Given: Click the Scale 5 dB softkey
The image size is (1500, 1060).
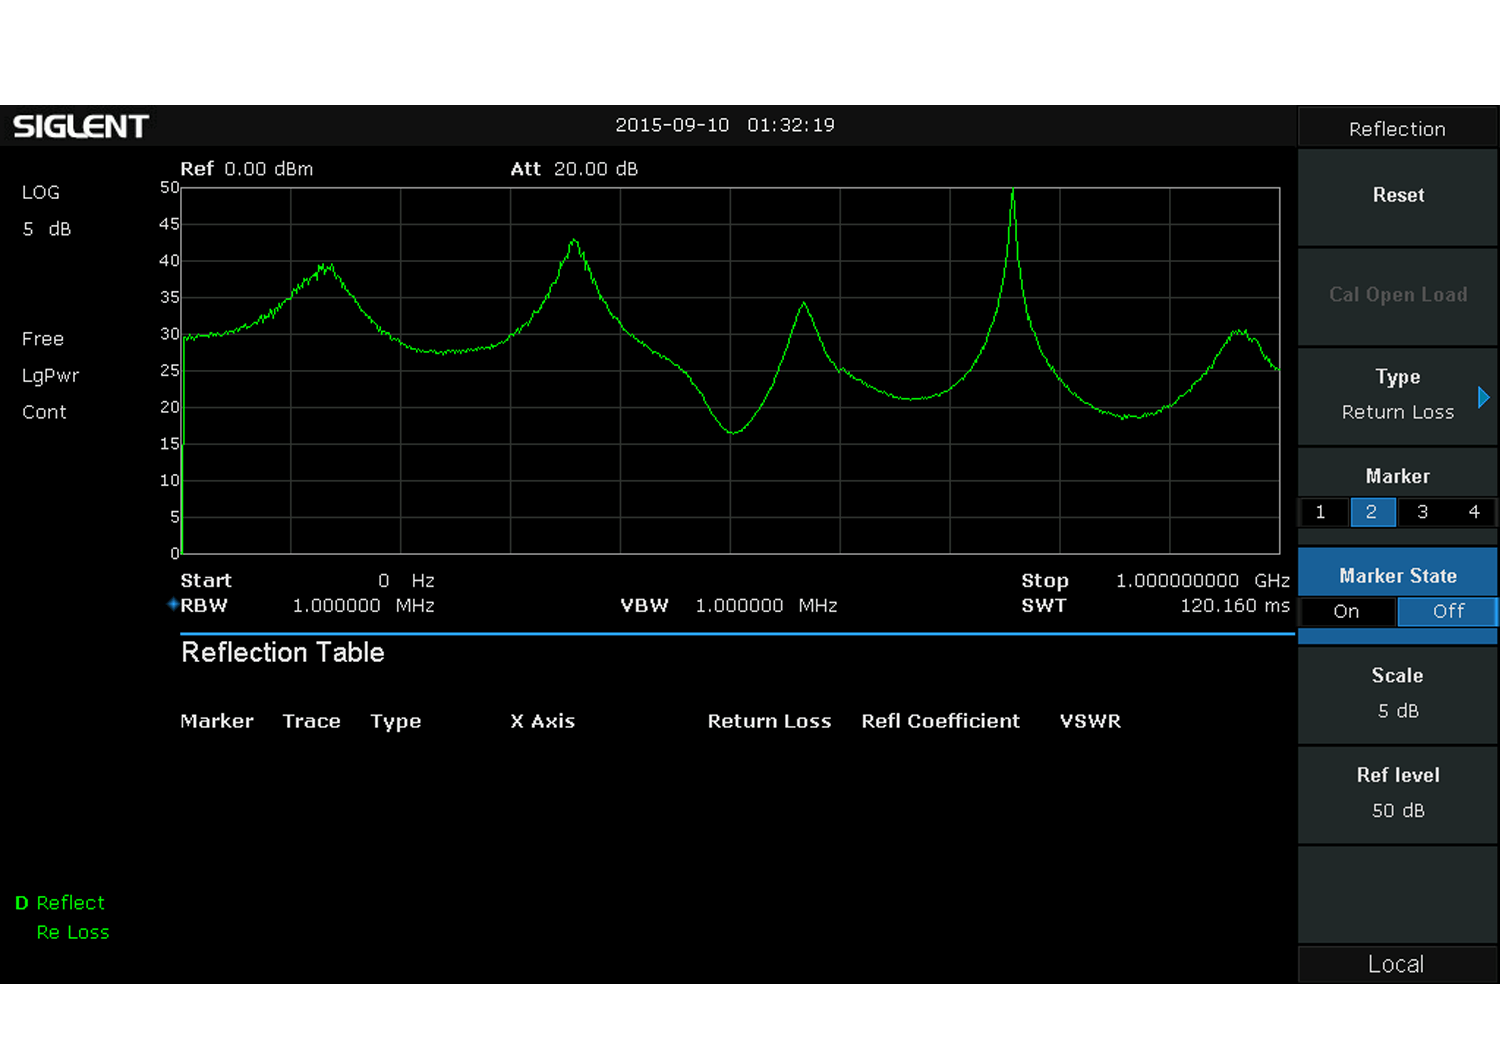Looking at the screenshot, I should 1397,693.
